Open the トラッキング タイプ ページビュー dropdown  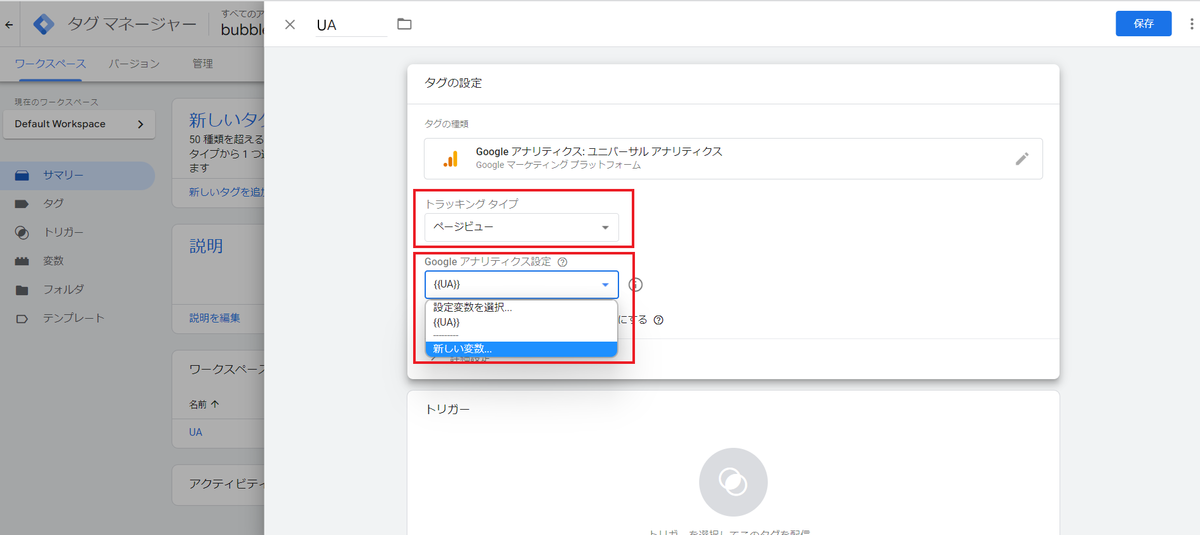521,227
